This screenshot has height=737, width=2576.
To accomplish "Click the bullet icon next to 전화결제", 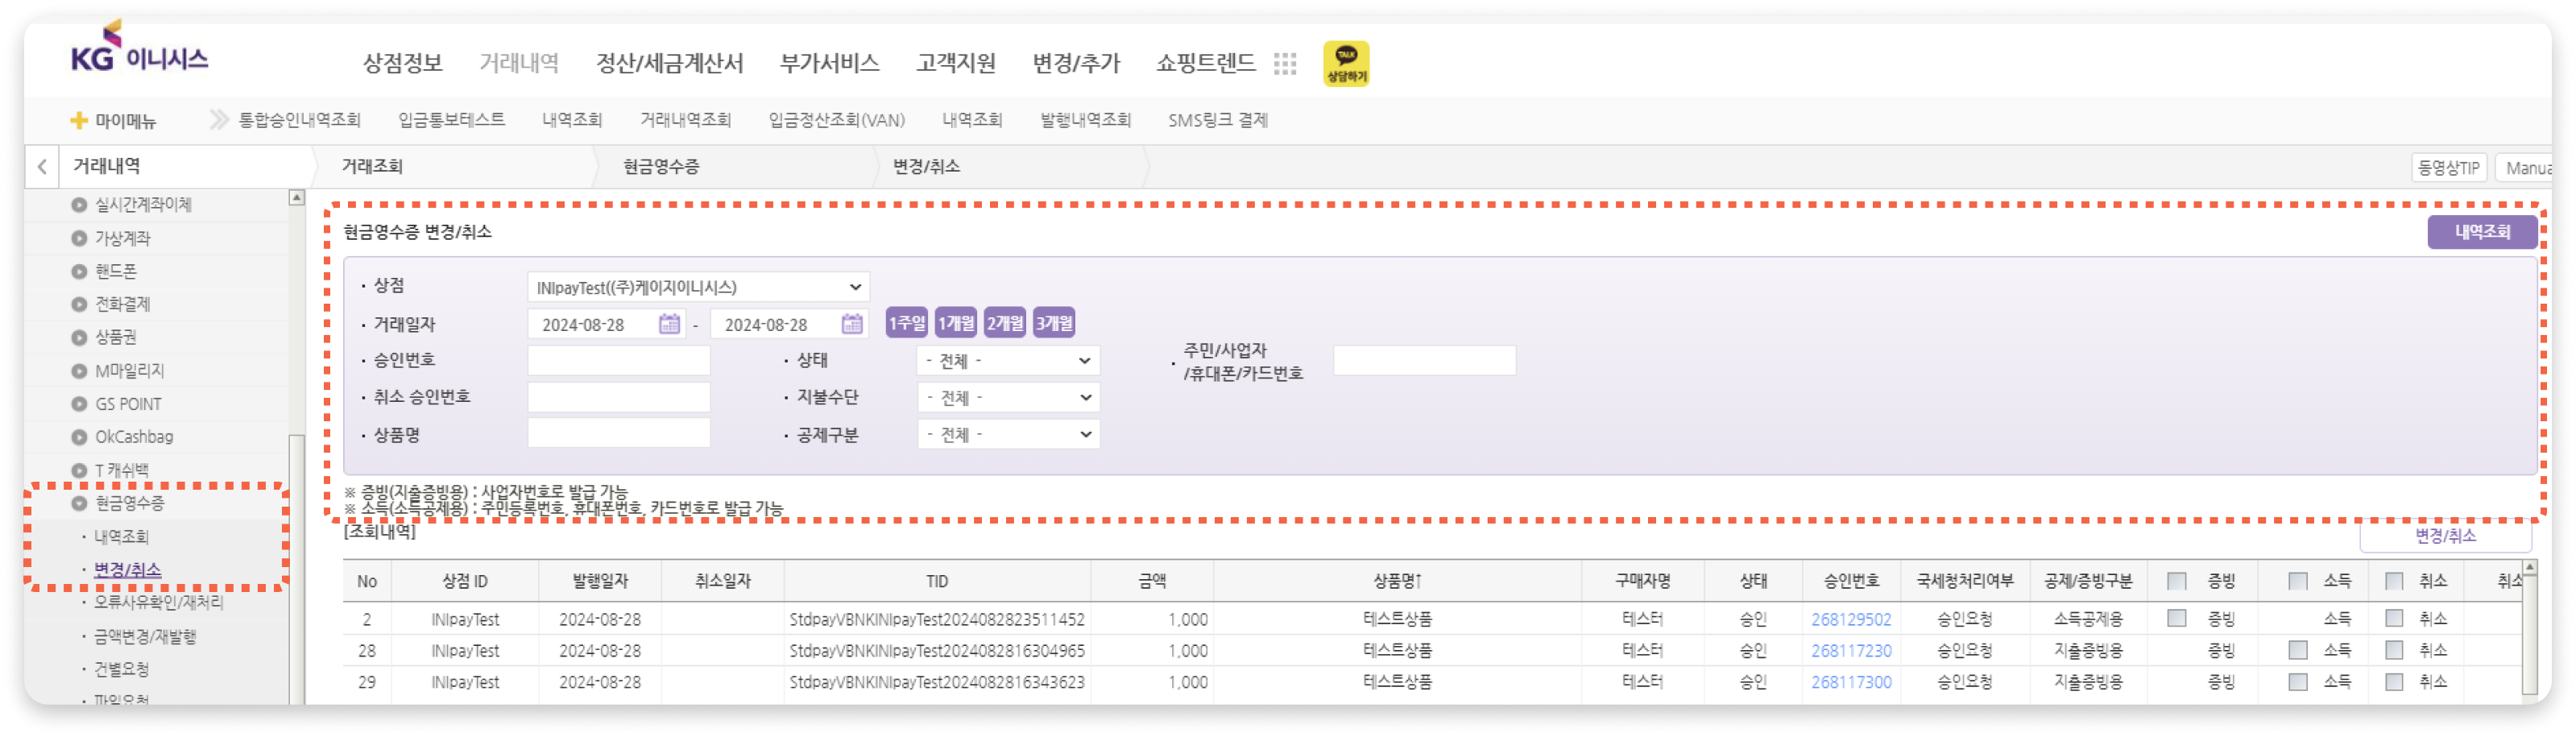I will click(x=79, y=304).
